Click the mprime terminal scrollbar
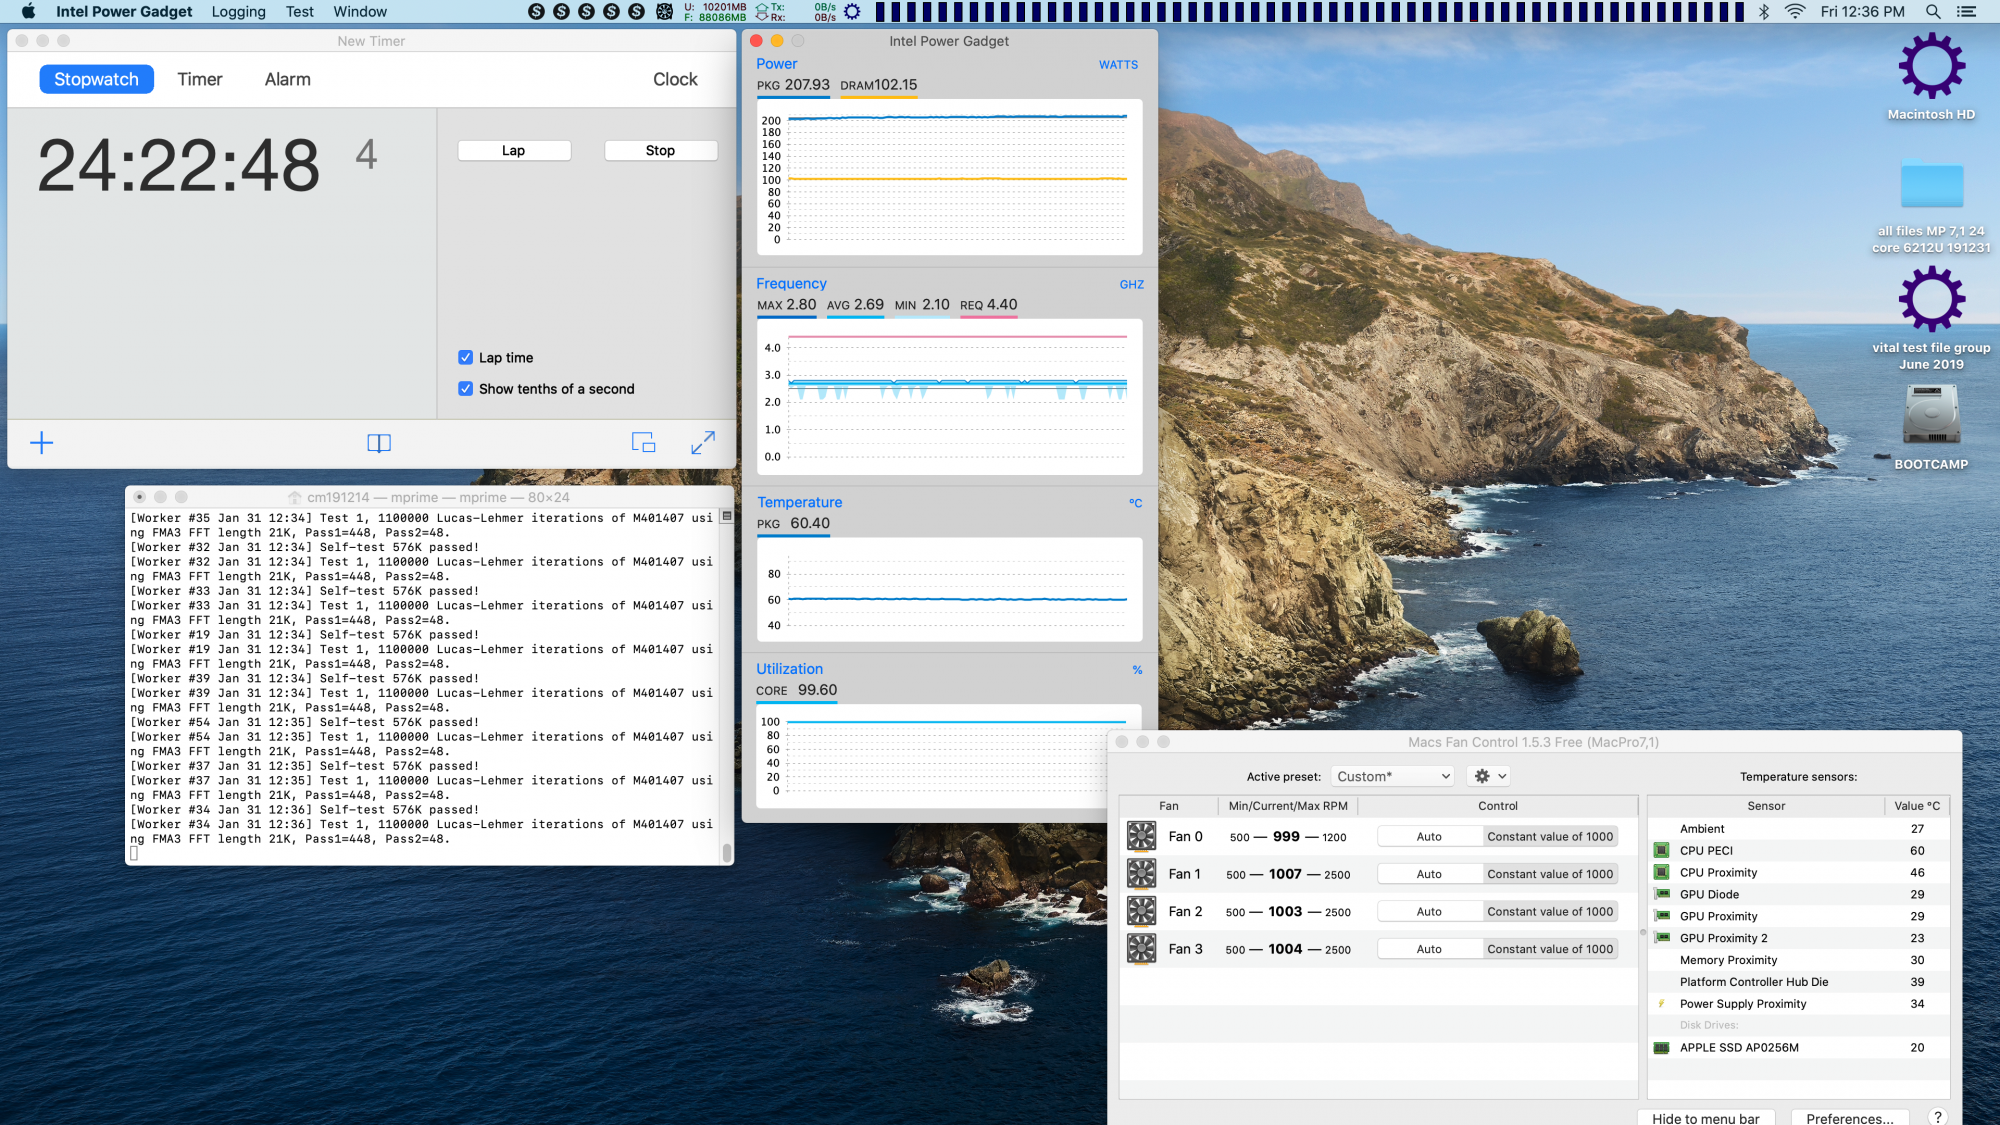Screen dimensions: 2000x1125 pos(727,852)
